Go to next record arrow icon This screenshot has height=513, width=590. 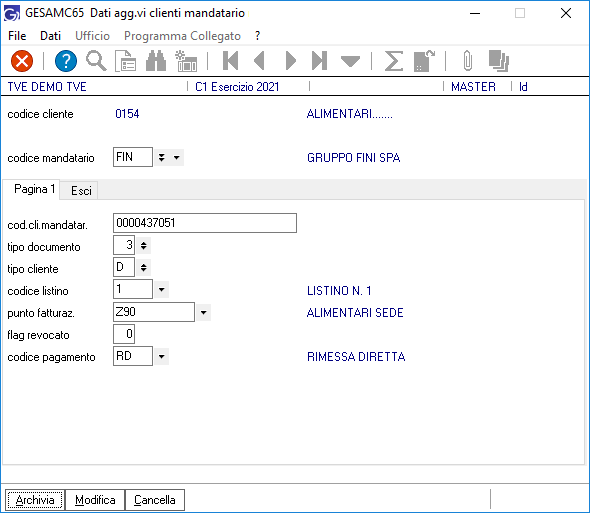click(290, 61)
